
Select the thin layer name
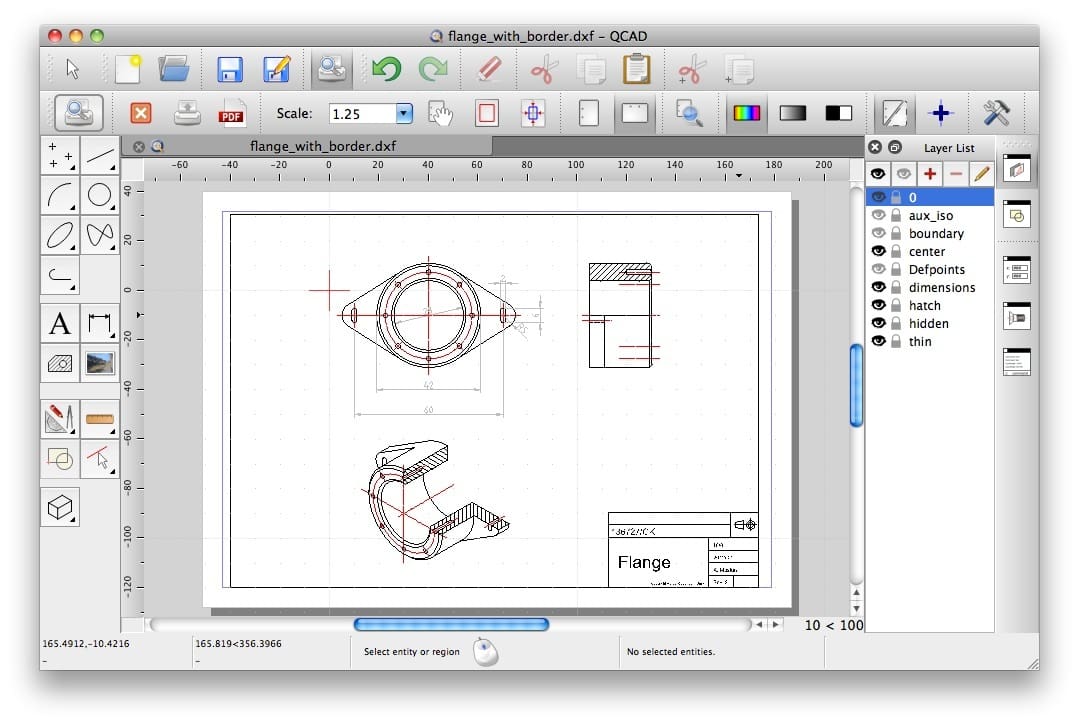point(920,341)
